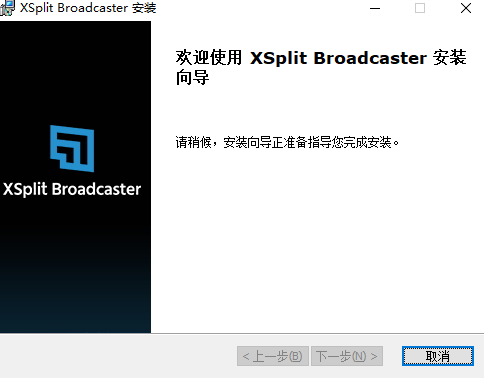This screenshot has height=378, width=484.
Task: Click the window title XSplit Broadcaster 安装
Action: tap(88, 8)
